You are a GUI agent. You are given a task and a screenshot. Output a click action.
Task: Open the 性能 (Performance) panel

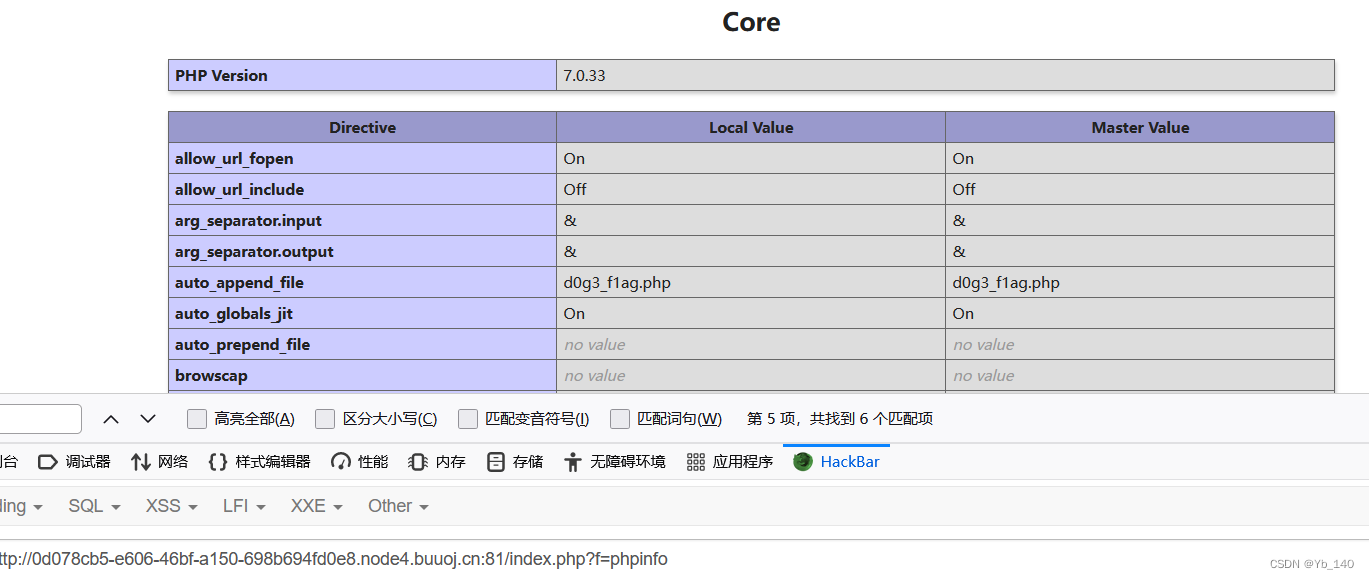click(x=358, y=461)
